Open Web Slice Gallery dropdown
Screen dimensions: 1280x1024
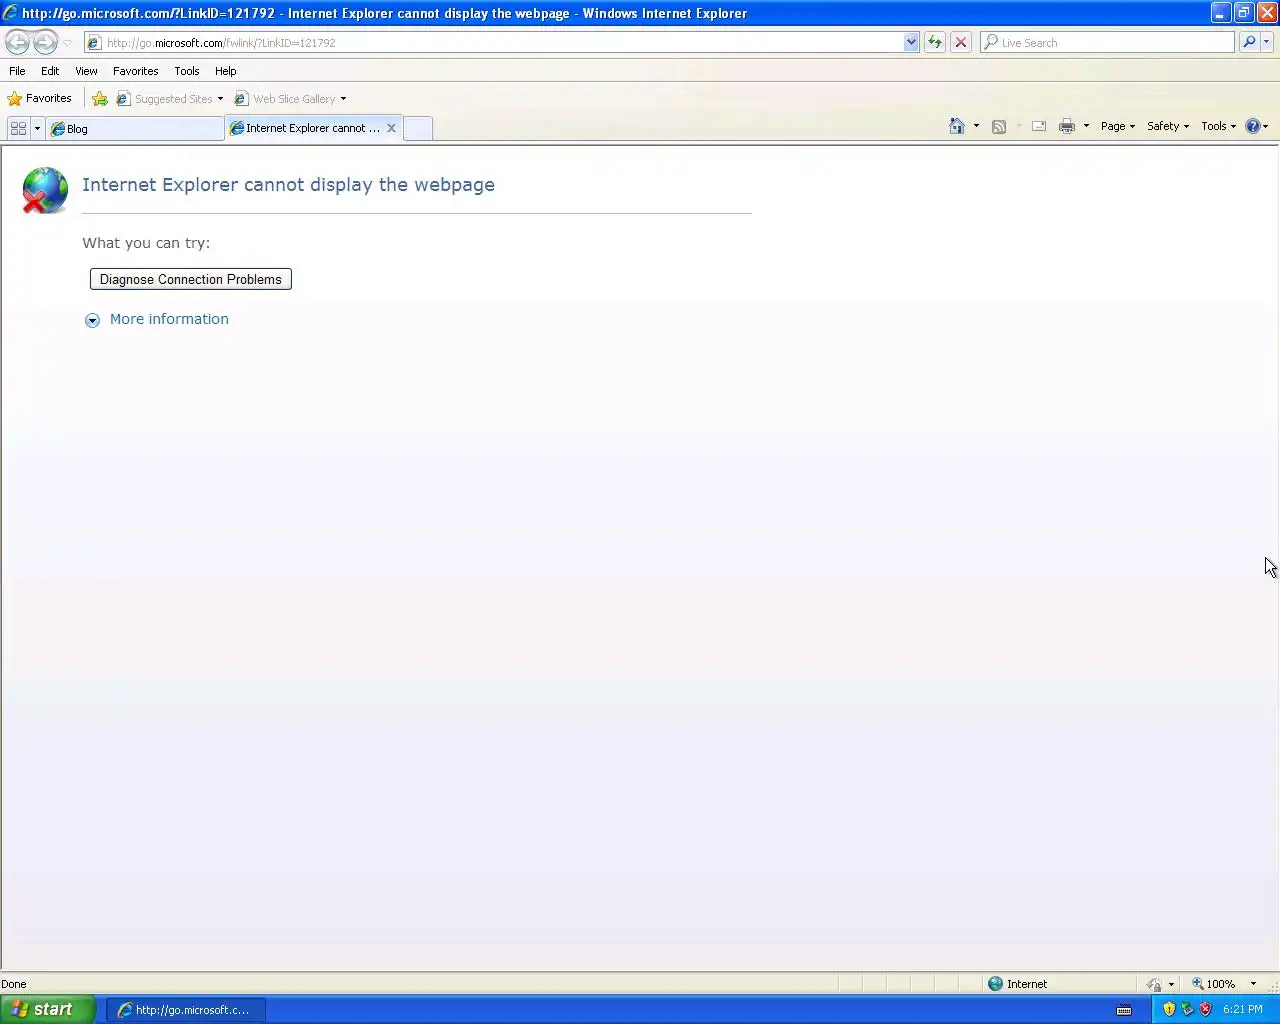coord(343,99)
